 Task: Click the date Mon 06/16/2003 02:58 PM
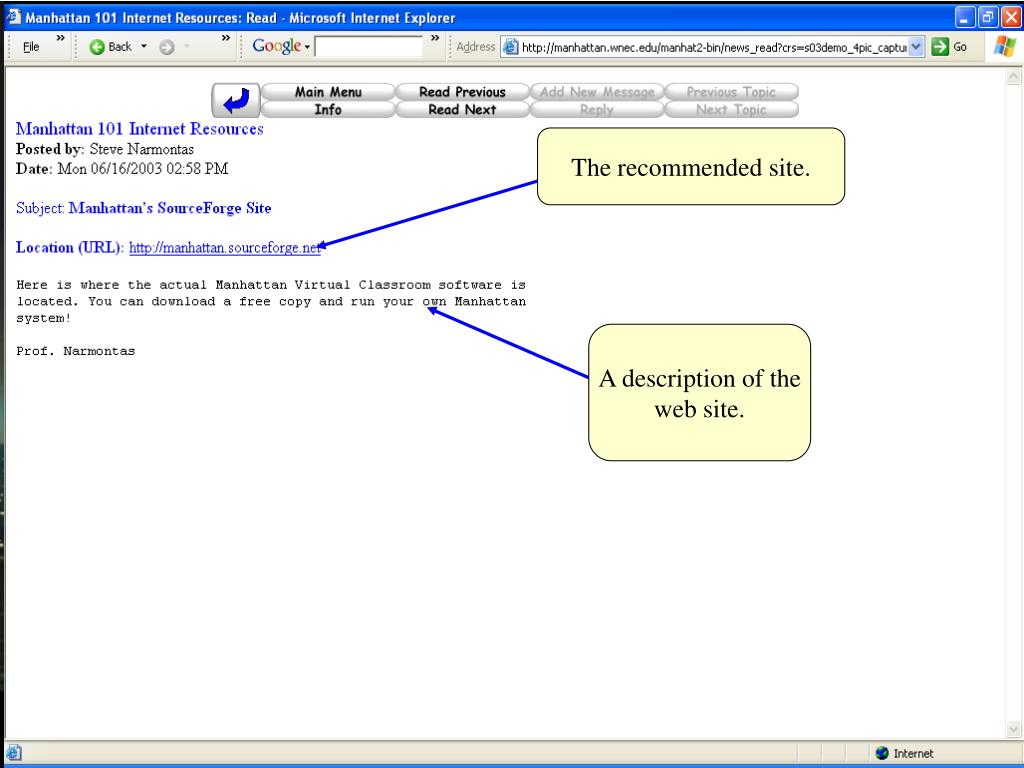[x=143, y=168]
